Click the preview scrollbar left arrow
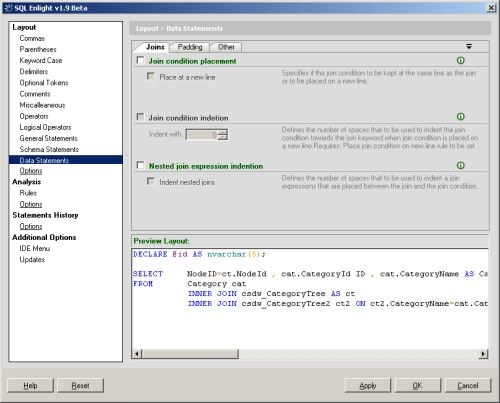Viewport: 500px width, 403px height. [137, 354]
